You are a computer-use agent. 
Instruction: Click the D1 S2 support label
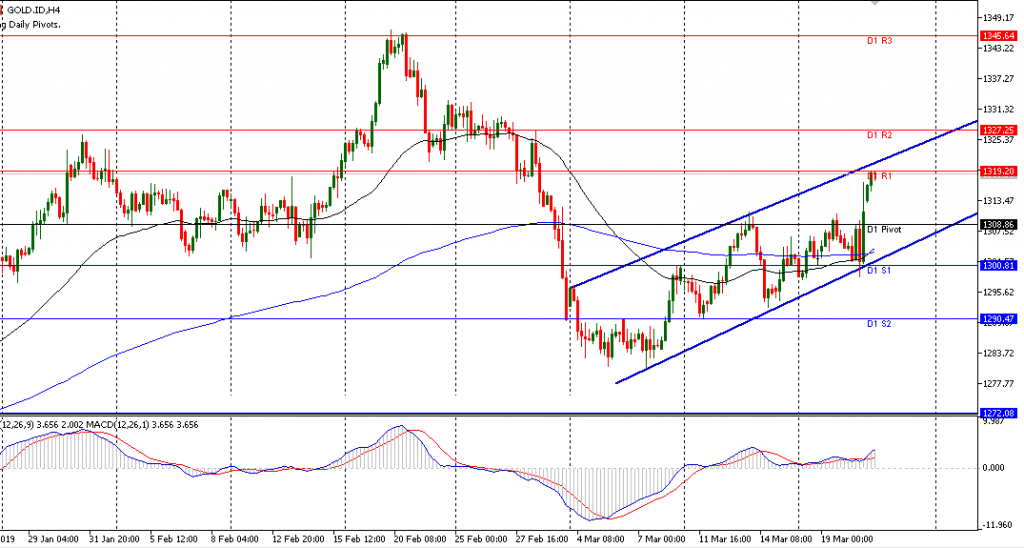pyautogui.click(x=879, y=324)
